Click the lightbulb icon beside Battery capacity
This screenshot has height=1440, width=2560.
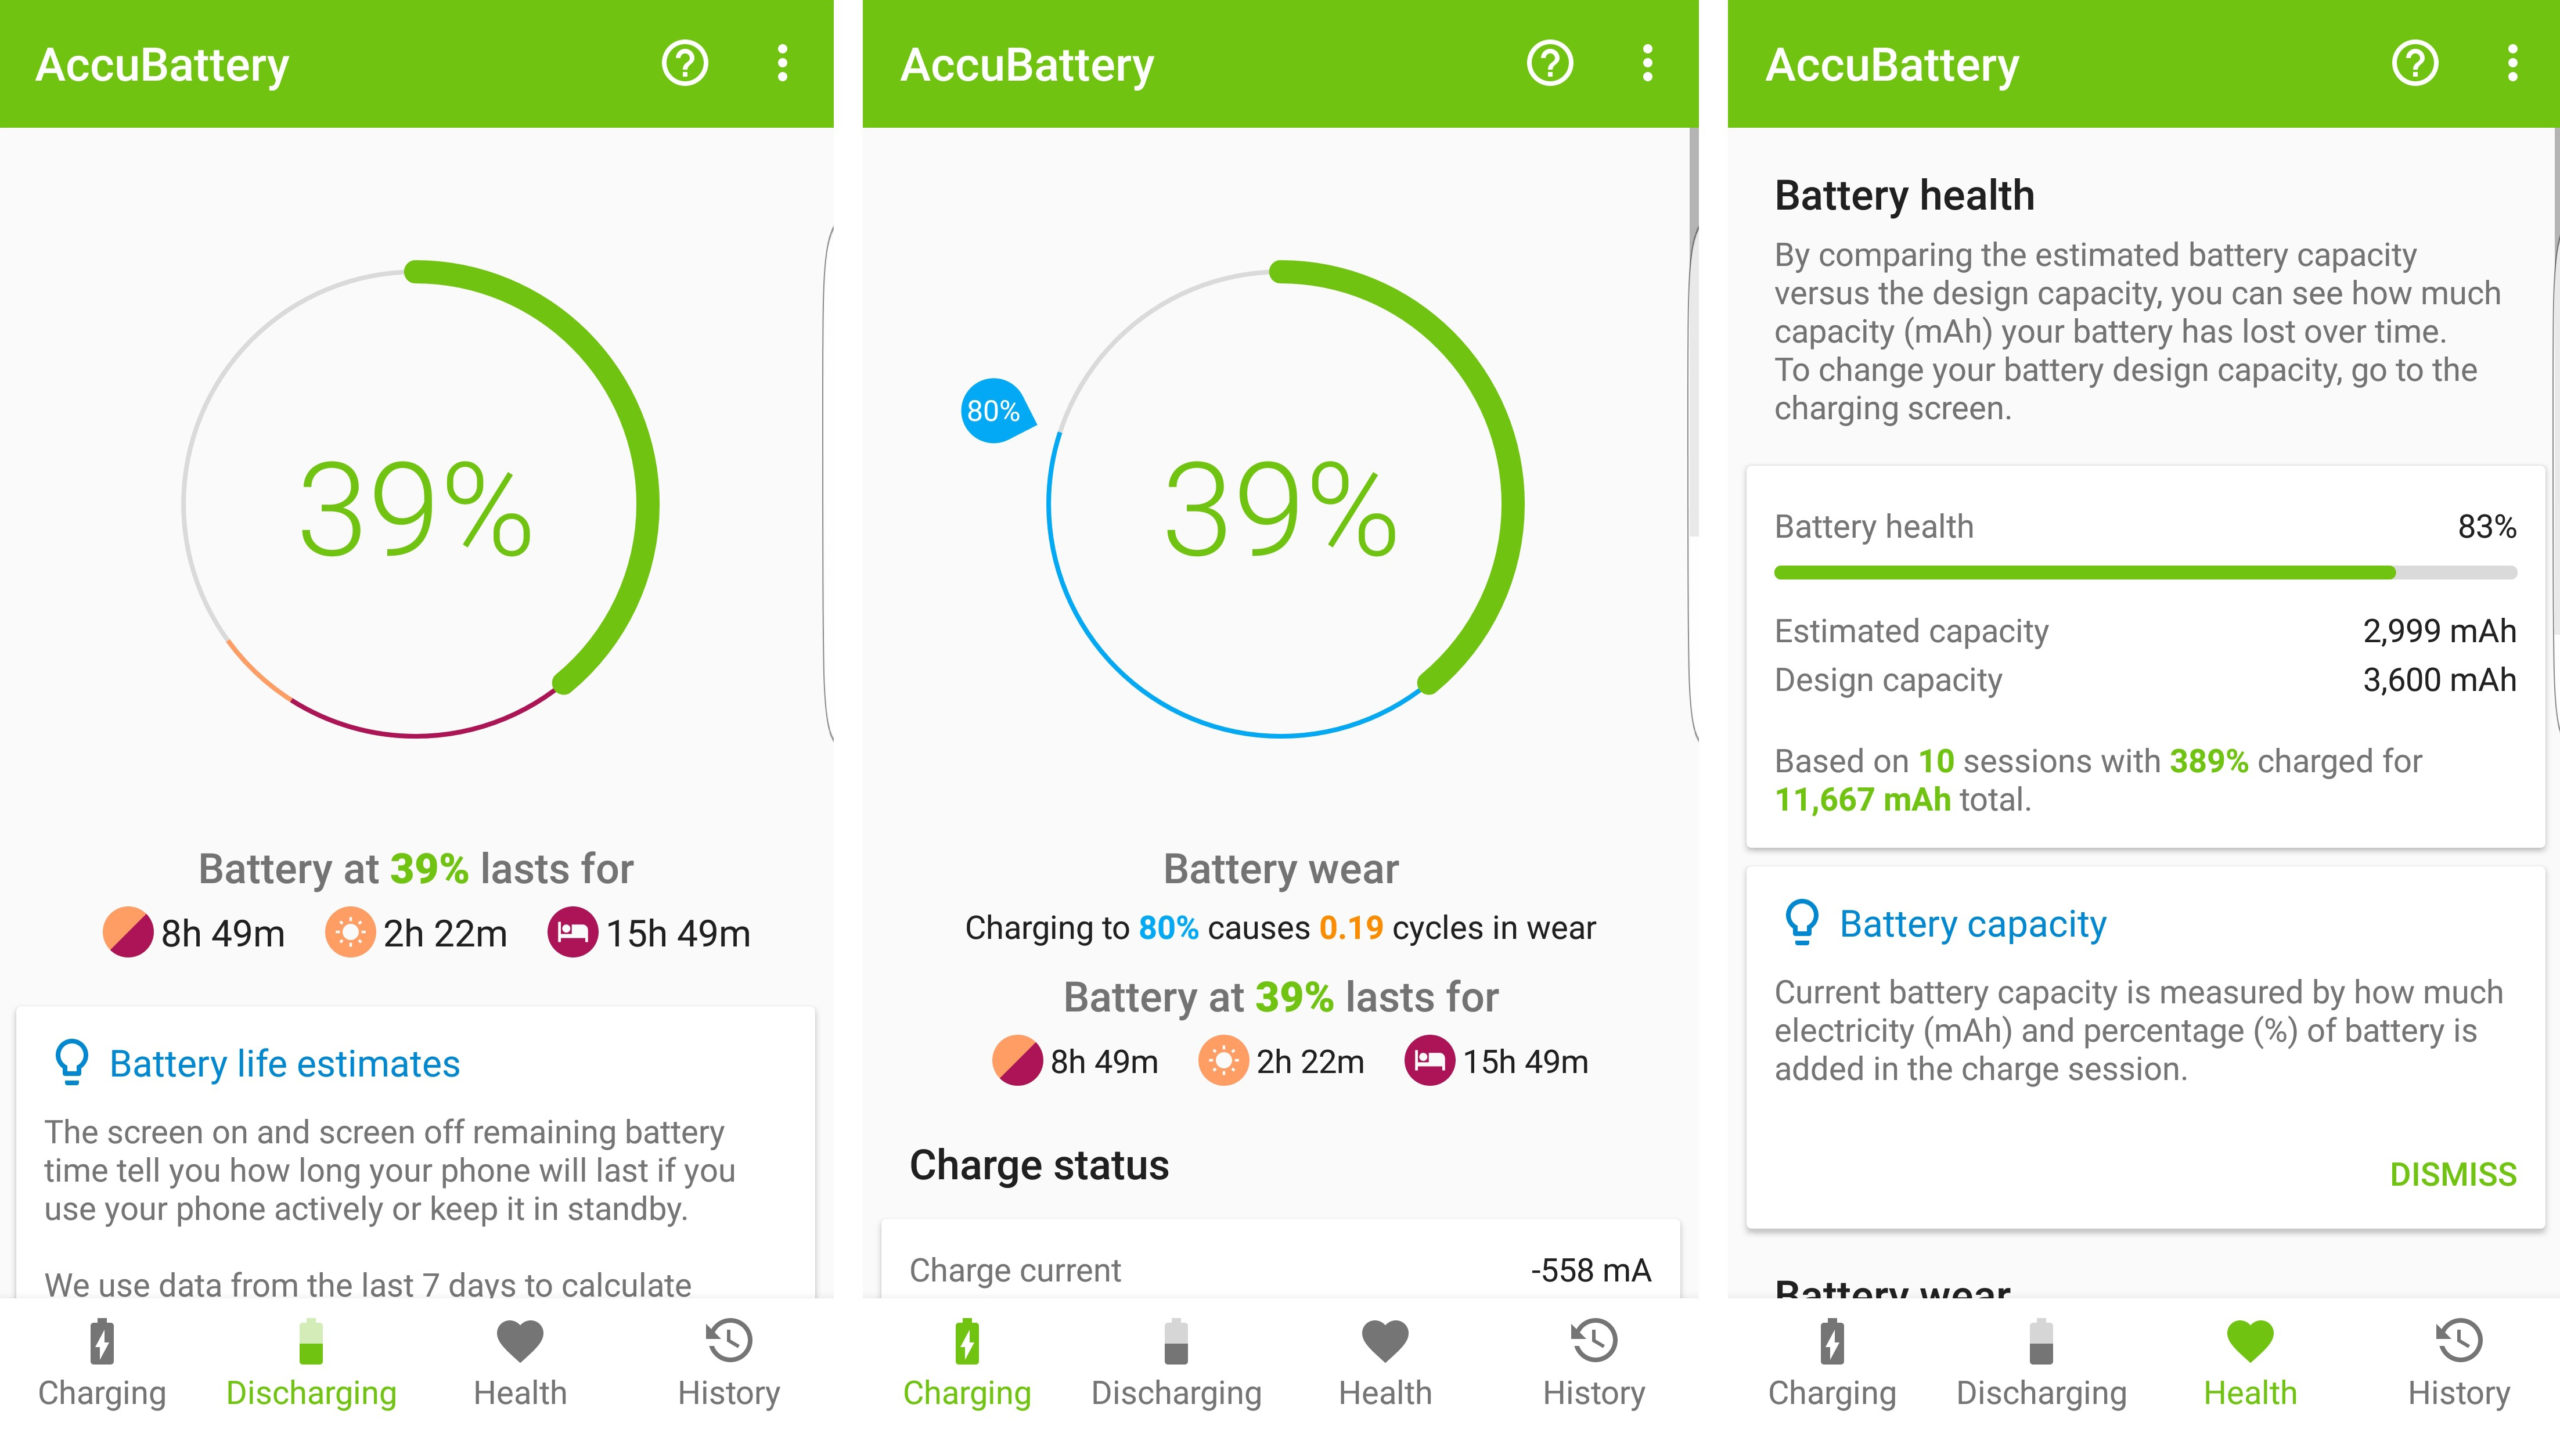click(1801, 922)
